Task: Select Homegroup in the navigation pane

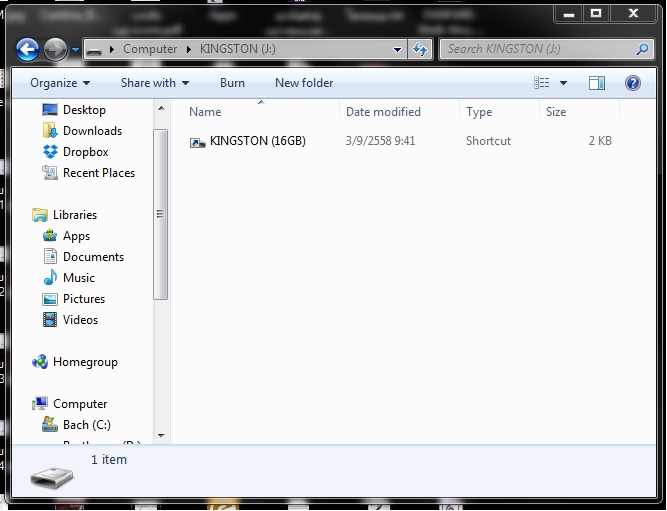Action: coord(85,362)
